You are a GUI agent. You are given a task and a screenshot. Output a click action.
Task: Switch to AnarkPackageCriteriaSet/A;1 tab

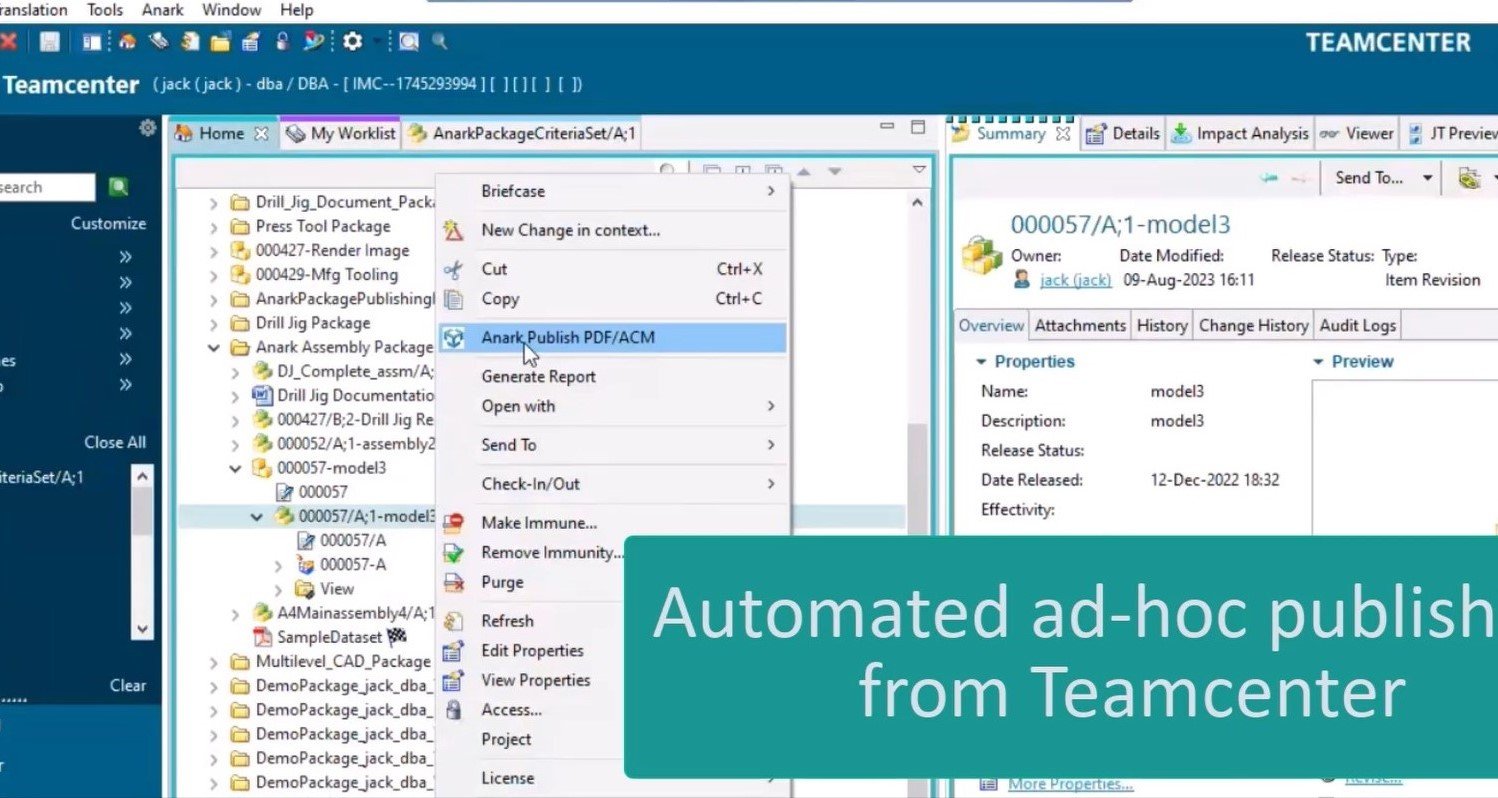click(x=521, y=134)
